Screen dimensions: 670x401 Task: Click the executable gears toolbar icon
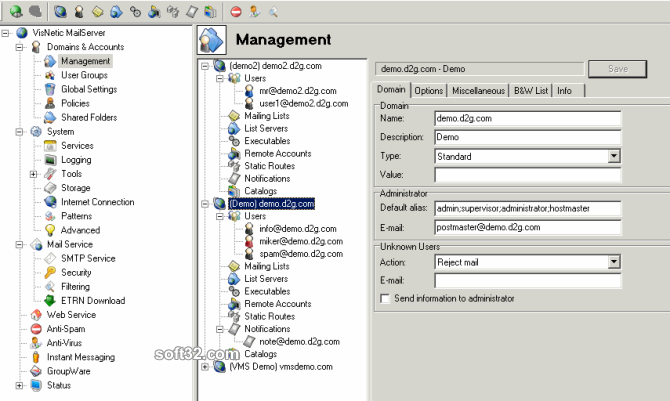(135, 12)
